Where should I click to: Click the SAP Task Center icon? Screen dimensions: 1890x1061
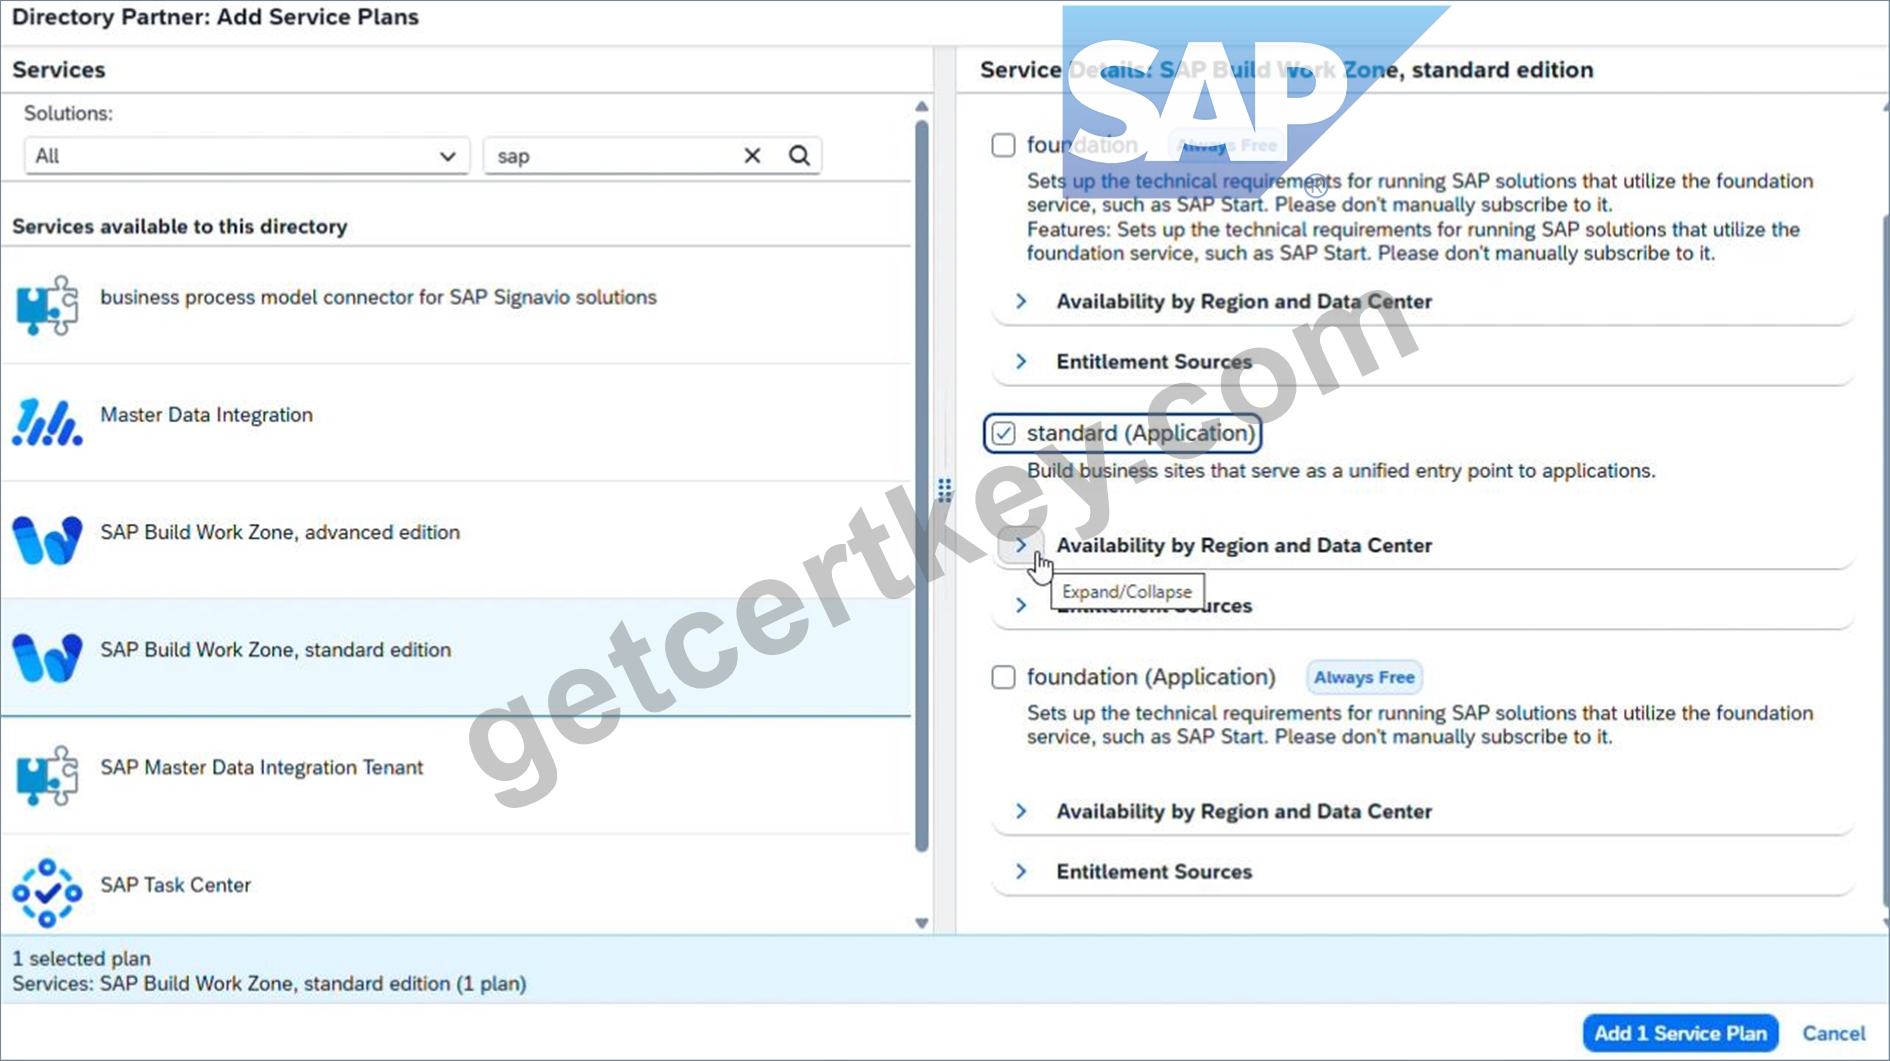pyautogui.click(x=47, y=893)
